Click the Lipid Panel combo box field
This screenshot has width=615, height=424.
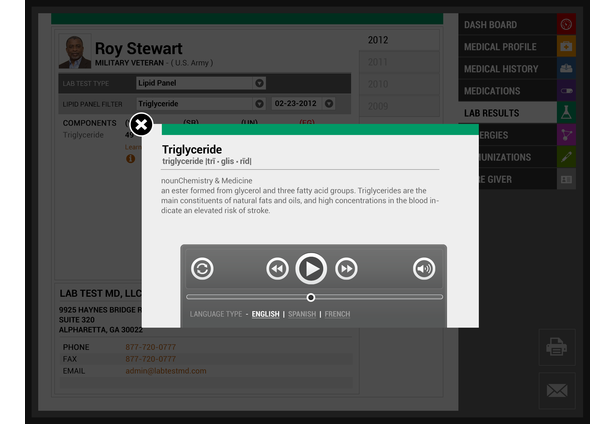point(201,83)
